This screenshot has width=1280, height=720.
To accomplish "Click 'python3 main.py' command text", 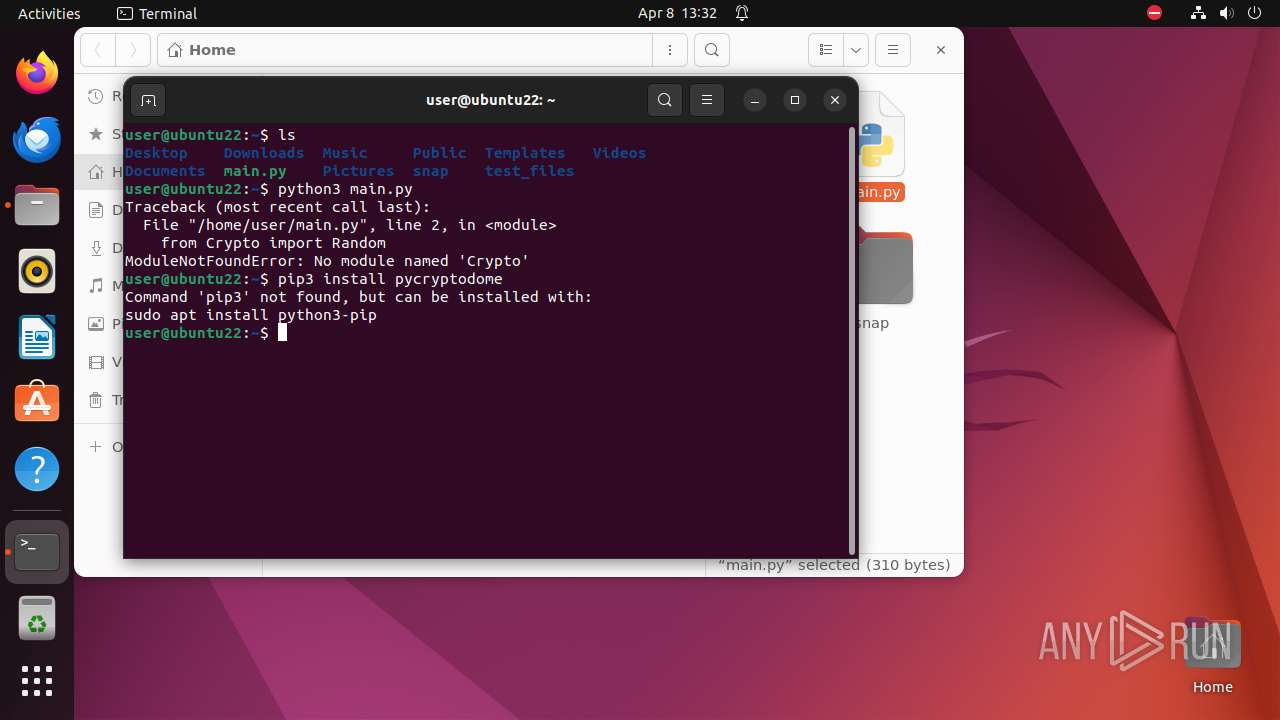I will tap(345, 189).
